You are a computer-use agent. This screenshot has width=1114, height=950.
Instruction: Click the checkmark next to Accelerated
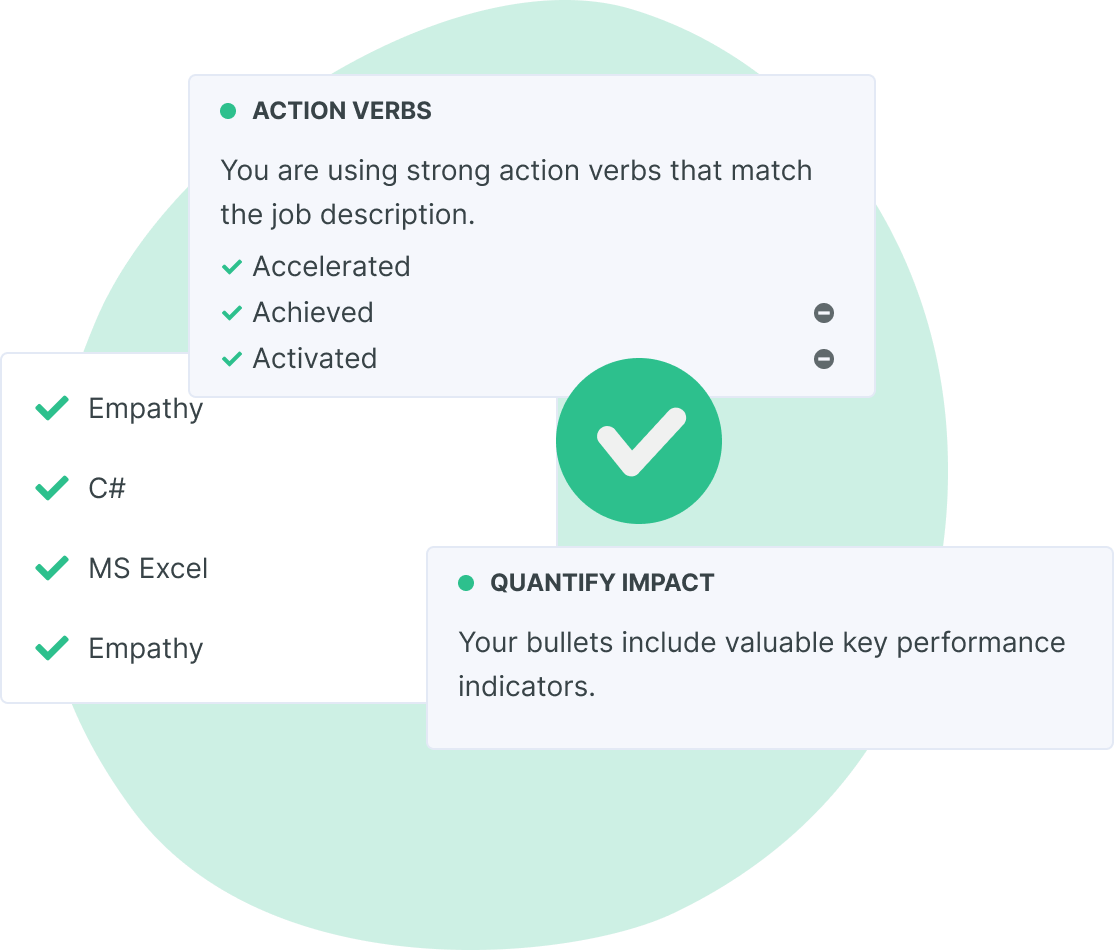pos(232,267)
